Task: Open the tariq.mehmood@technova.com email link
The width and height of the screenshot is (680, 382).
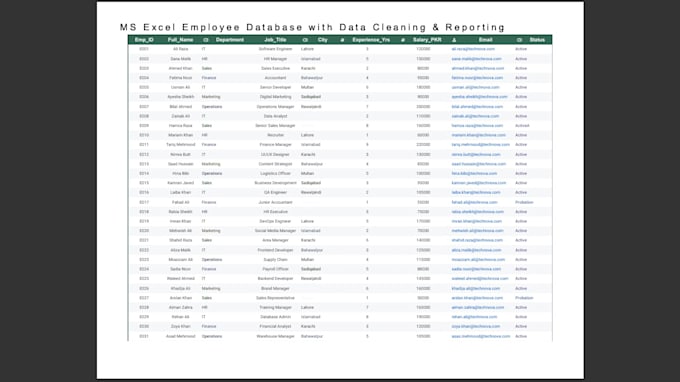Action: pyautogui.click(x=481, y=145)
